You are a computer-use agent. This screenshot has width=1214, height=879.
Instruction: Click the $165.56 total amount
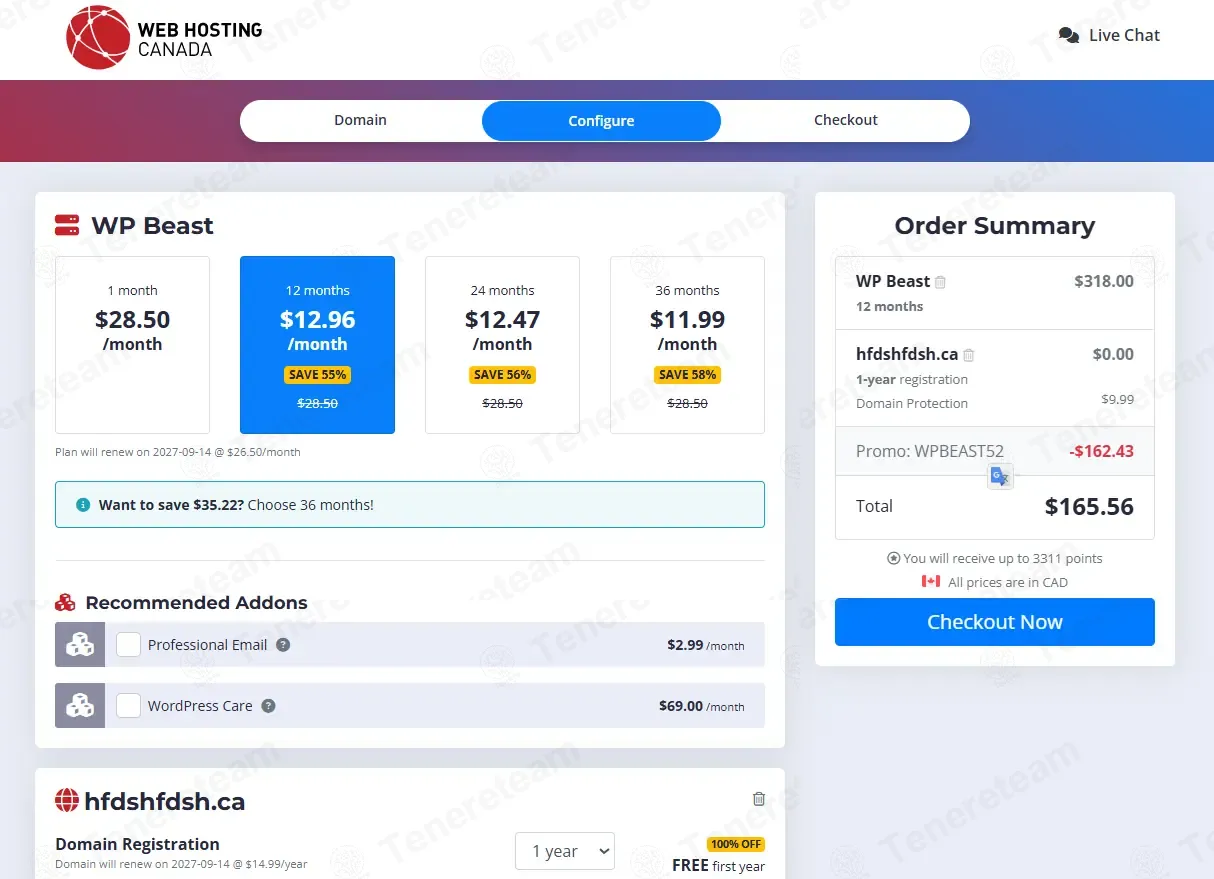pos(1089,507)
